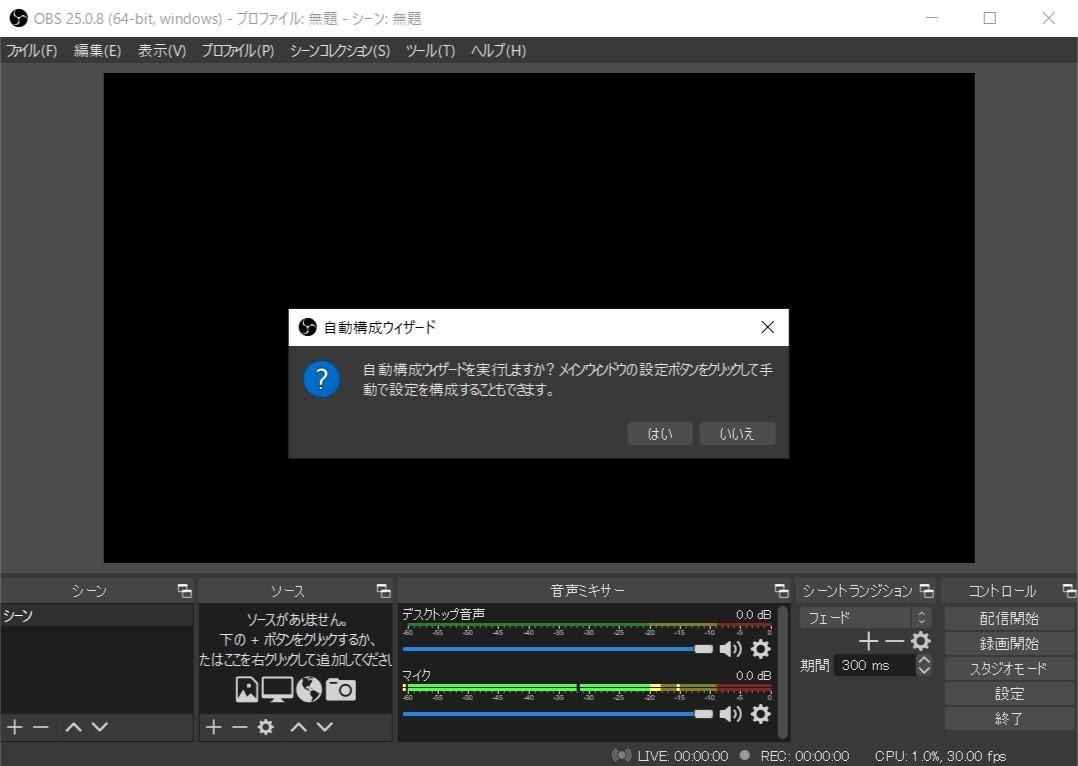Decrease the transition duration with the down stepper

(x=924, y=670)
